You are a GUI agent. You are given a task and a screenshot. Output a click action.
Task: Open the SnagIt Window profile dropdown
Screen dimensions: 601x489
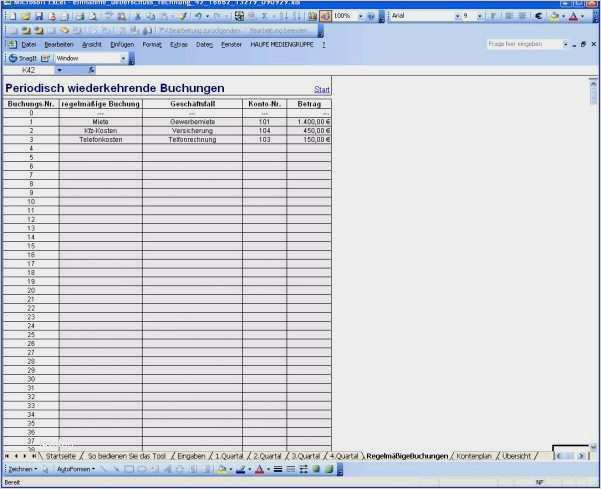[123, 58]
